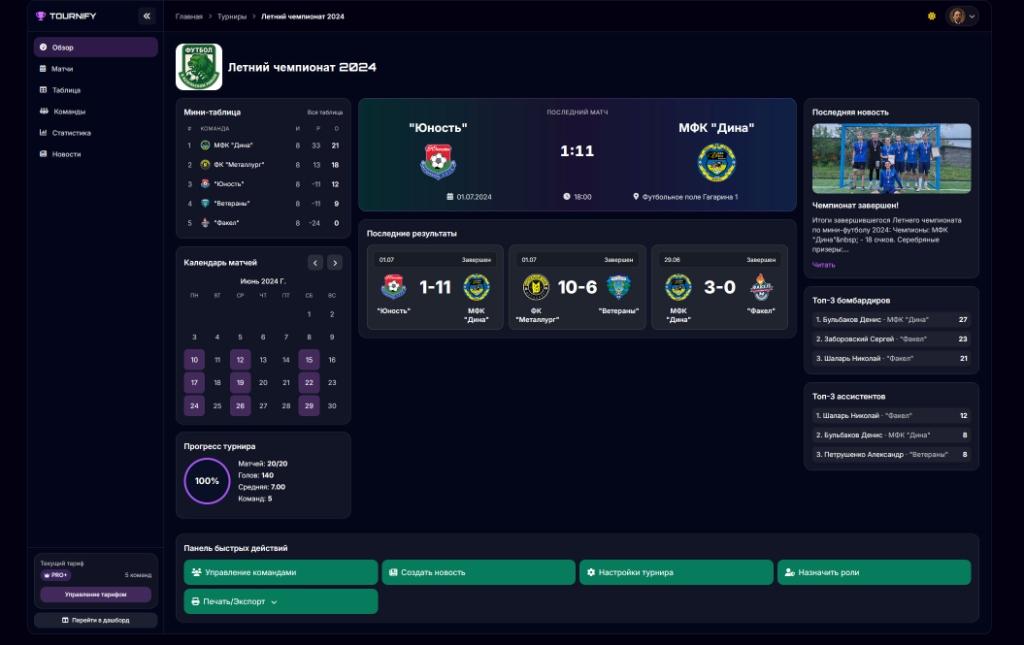Open latest news photo thumbnail
This screenshot has height=645, width=1024.
[891, 159]
